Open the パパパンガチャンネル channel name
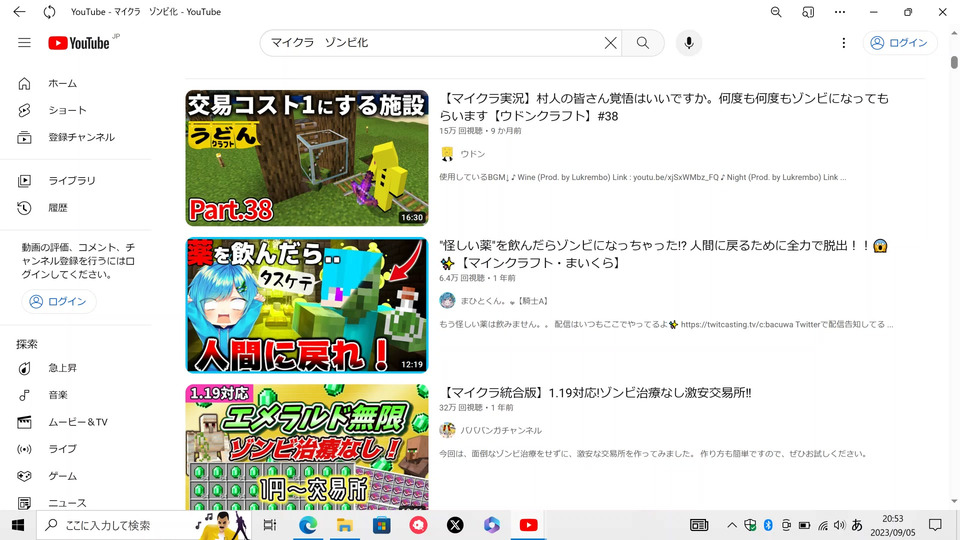 (501, 430)
